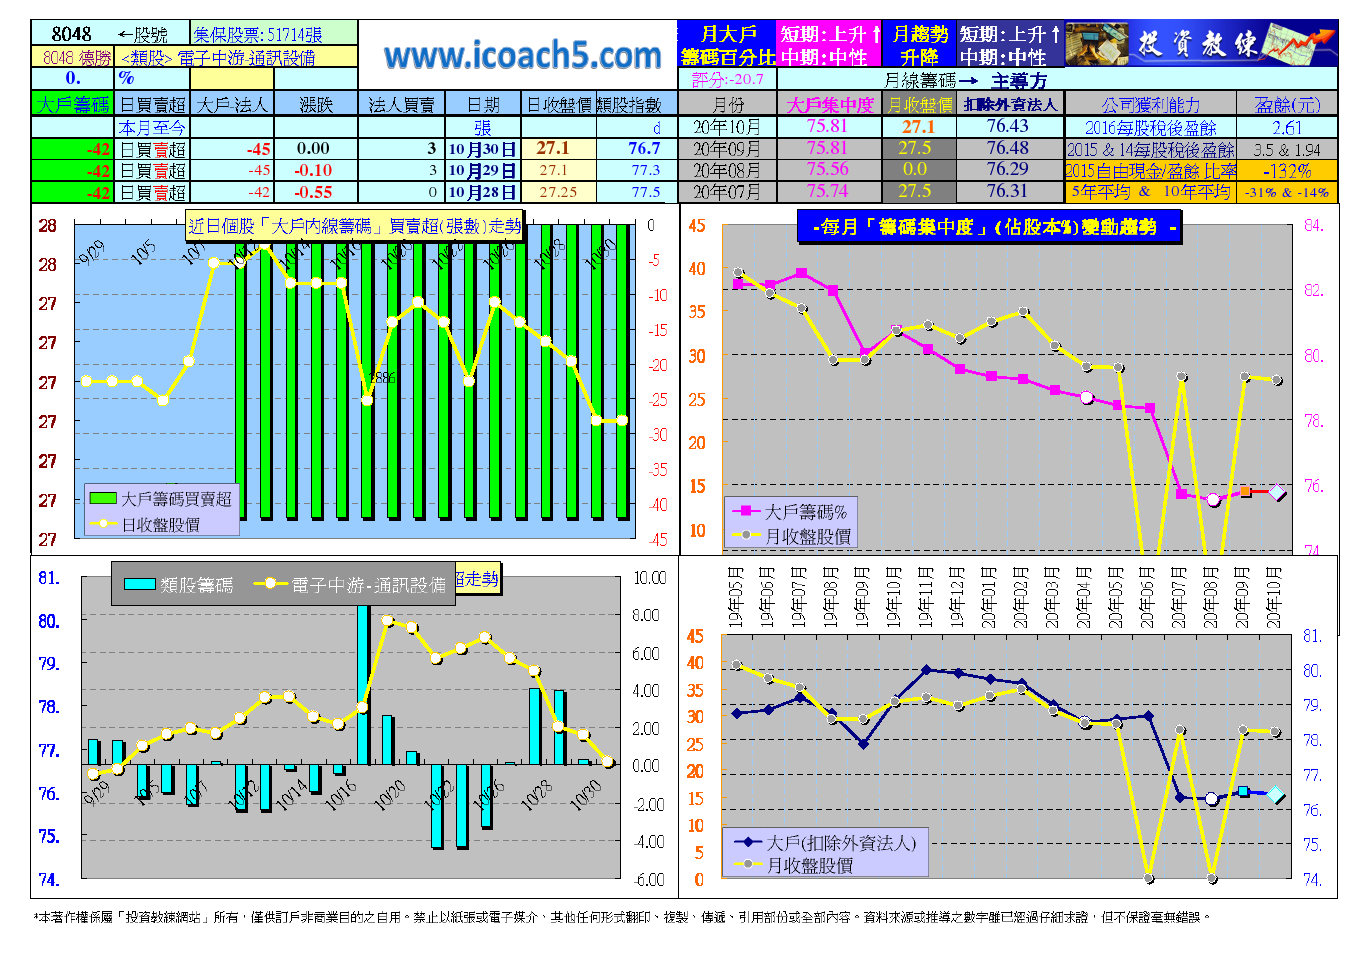Click the 2016每股稅後盈餘 link
Viewport: 1366px width, 967px height.
[1150, 127]
